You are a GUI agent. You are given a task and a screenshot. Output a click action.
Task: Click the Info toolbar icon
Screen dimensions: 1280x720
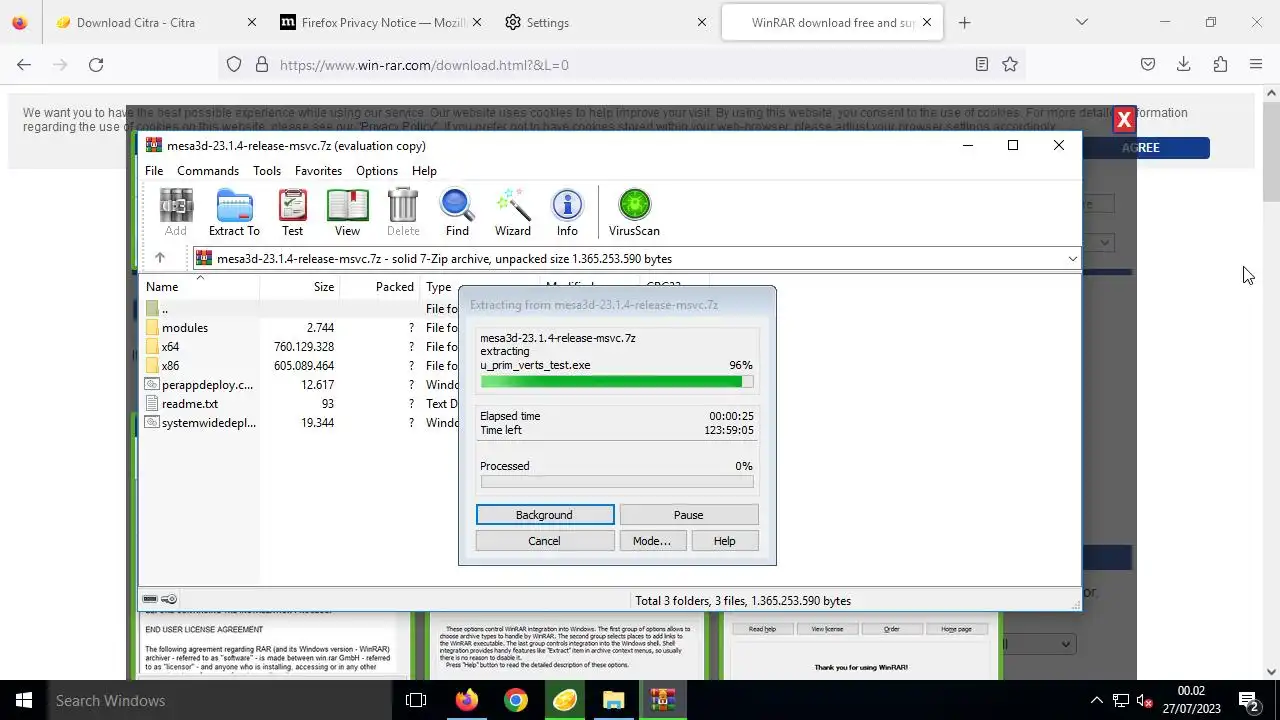pos(567,212)
